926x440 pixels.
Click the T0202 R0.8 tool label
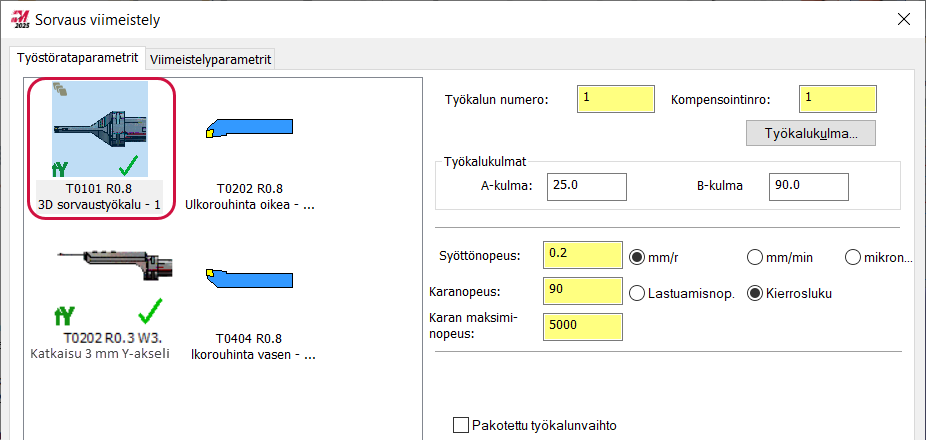pos(249,190)
